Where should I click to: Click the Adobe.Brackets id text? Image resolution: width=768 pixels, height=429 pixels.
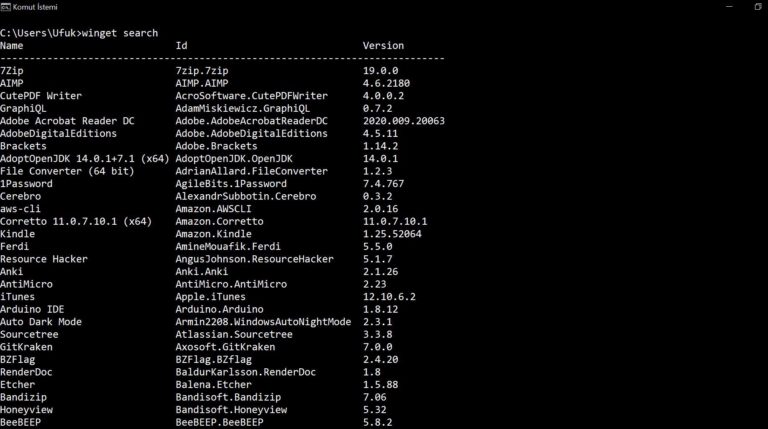point(216,146)
